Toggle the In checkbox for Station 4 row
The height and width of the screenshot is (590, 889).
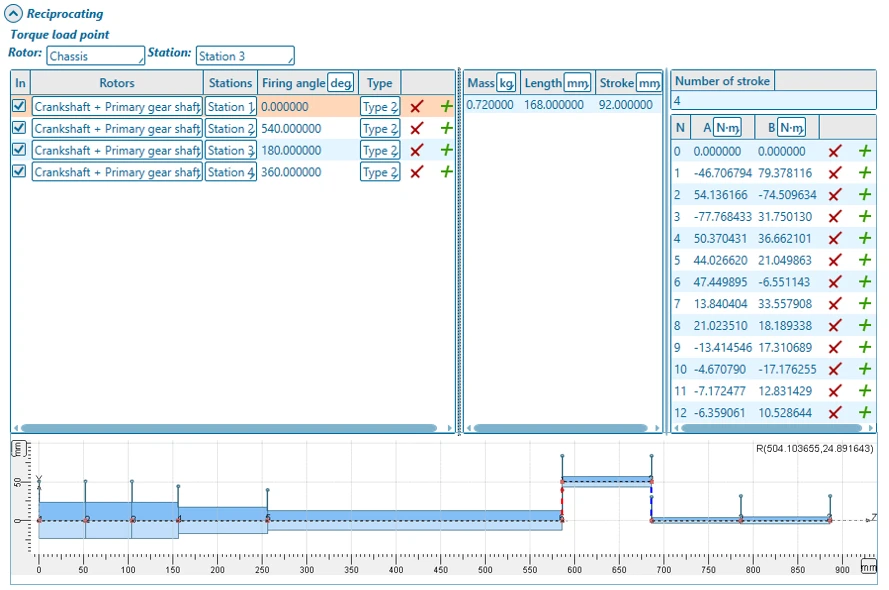pos(19,172)
